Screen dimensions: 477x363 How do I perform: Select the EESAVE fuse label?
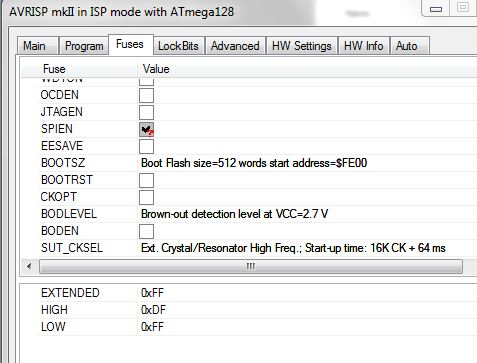pyautogui.click(x=62, y=146)
